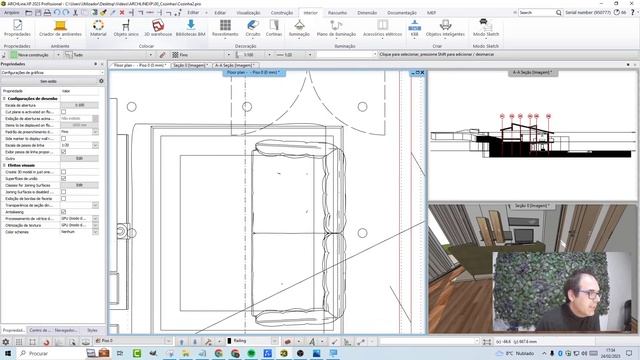The image size is (640, 360).
Task: Open 'Padrão de preenchimento' dropdown
Action: [x=96, y=132]
